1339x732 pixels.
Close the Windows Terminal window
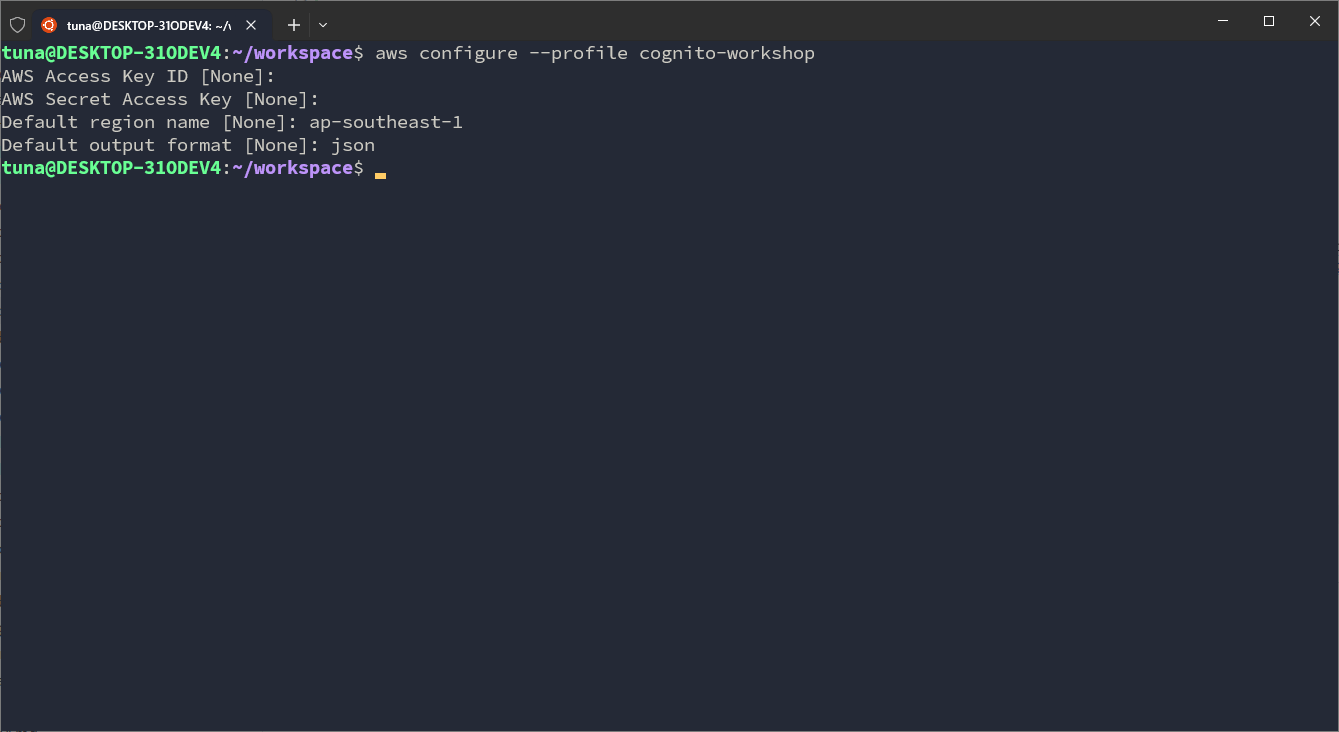[1315, 21]
